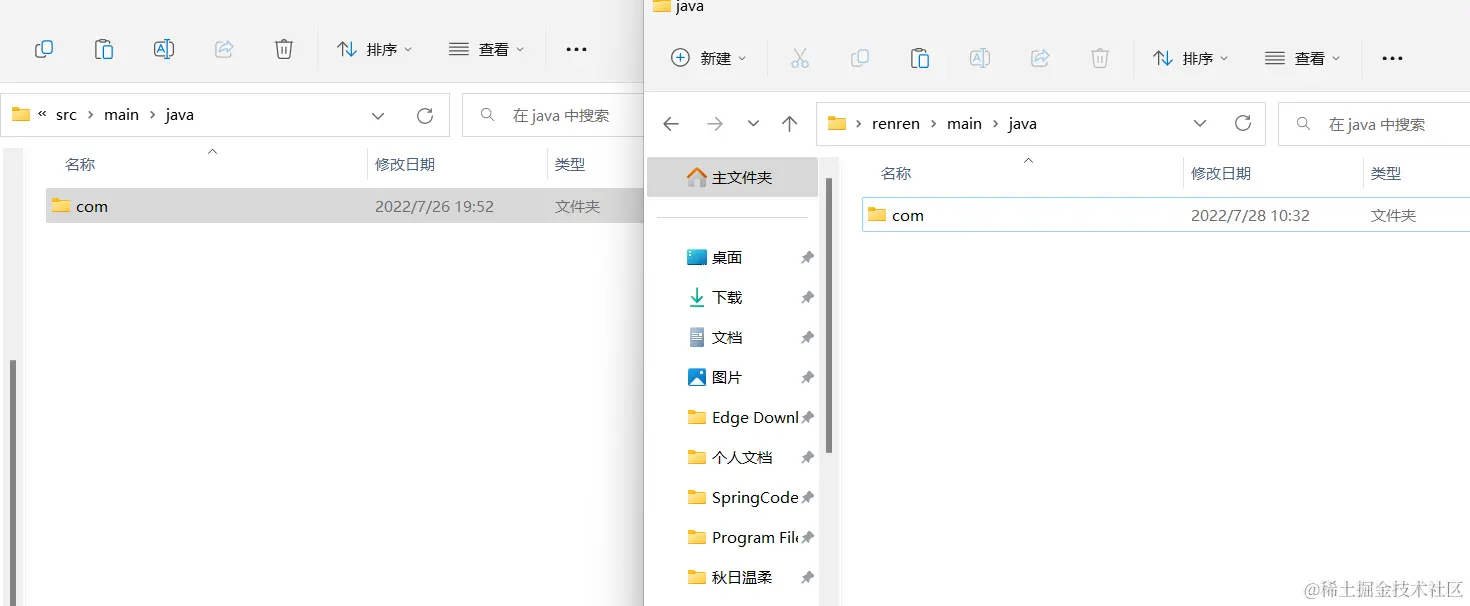The image size is (1470, 606).
Task: Expand address history dropdown in right window
Action: point(1200,124)
